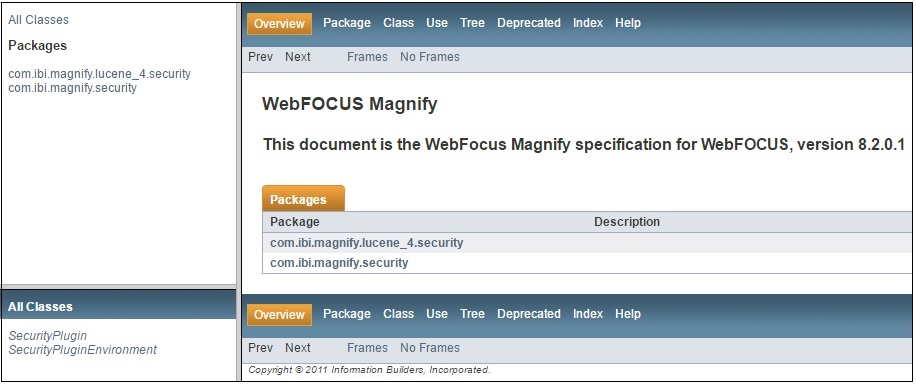Image resolution: width=916 pixels, height=384 pixels.
Task: Open Deprecated in the top navigation bar
Action: pos(529,23)
